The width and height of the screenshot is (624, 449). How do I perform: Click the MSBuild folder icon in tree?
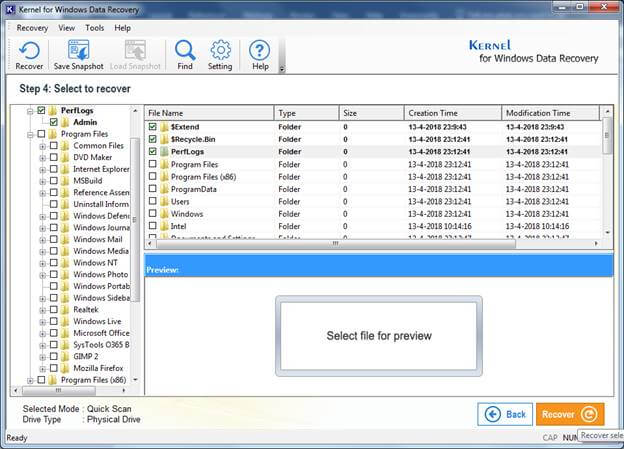[x=65, y=181]
